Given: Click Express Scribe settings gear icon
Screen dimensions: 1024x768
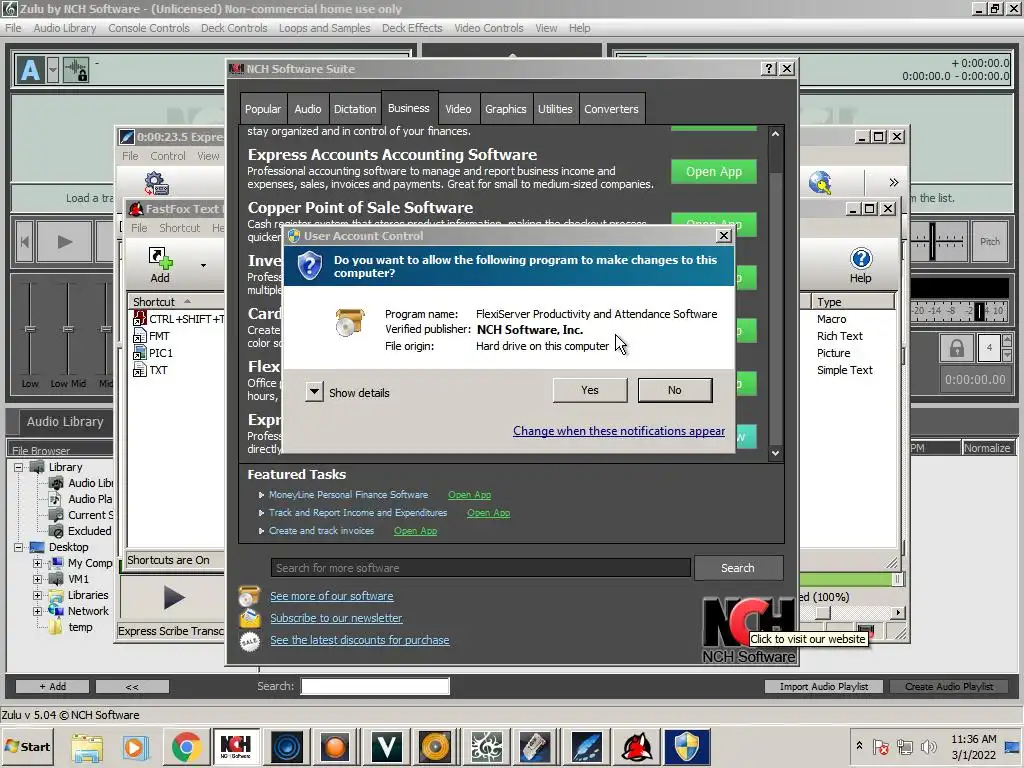Looking at the screenshot, I should (x=157, y=184).
